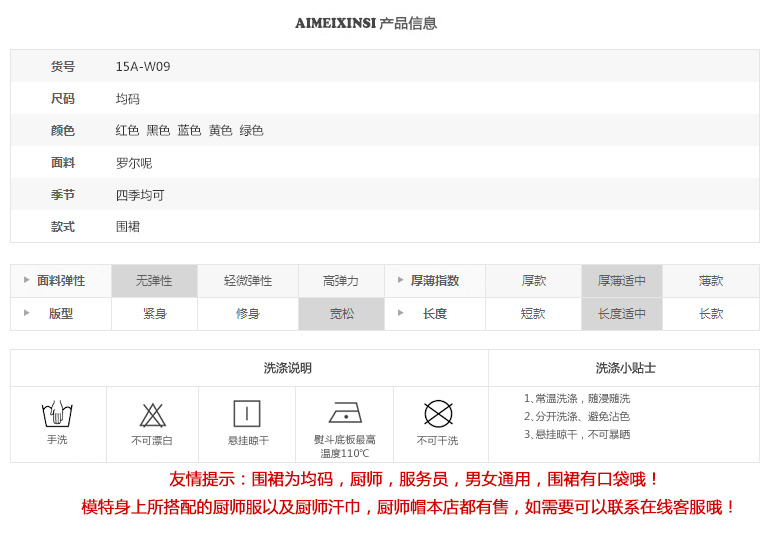Select the 厚款 thickness option
This screenshot has width=780, height=543.
(x=533, y=281)
